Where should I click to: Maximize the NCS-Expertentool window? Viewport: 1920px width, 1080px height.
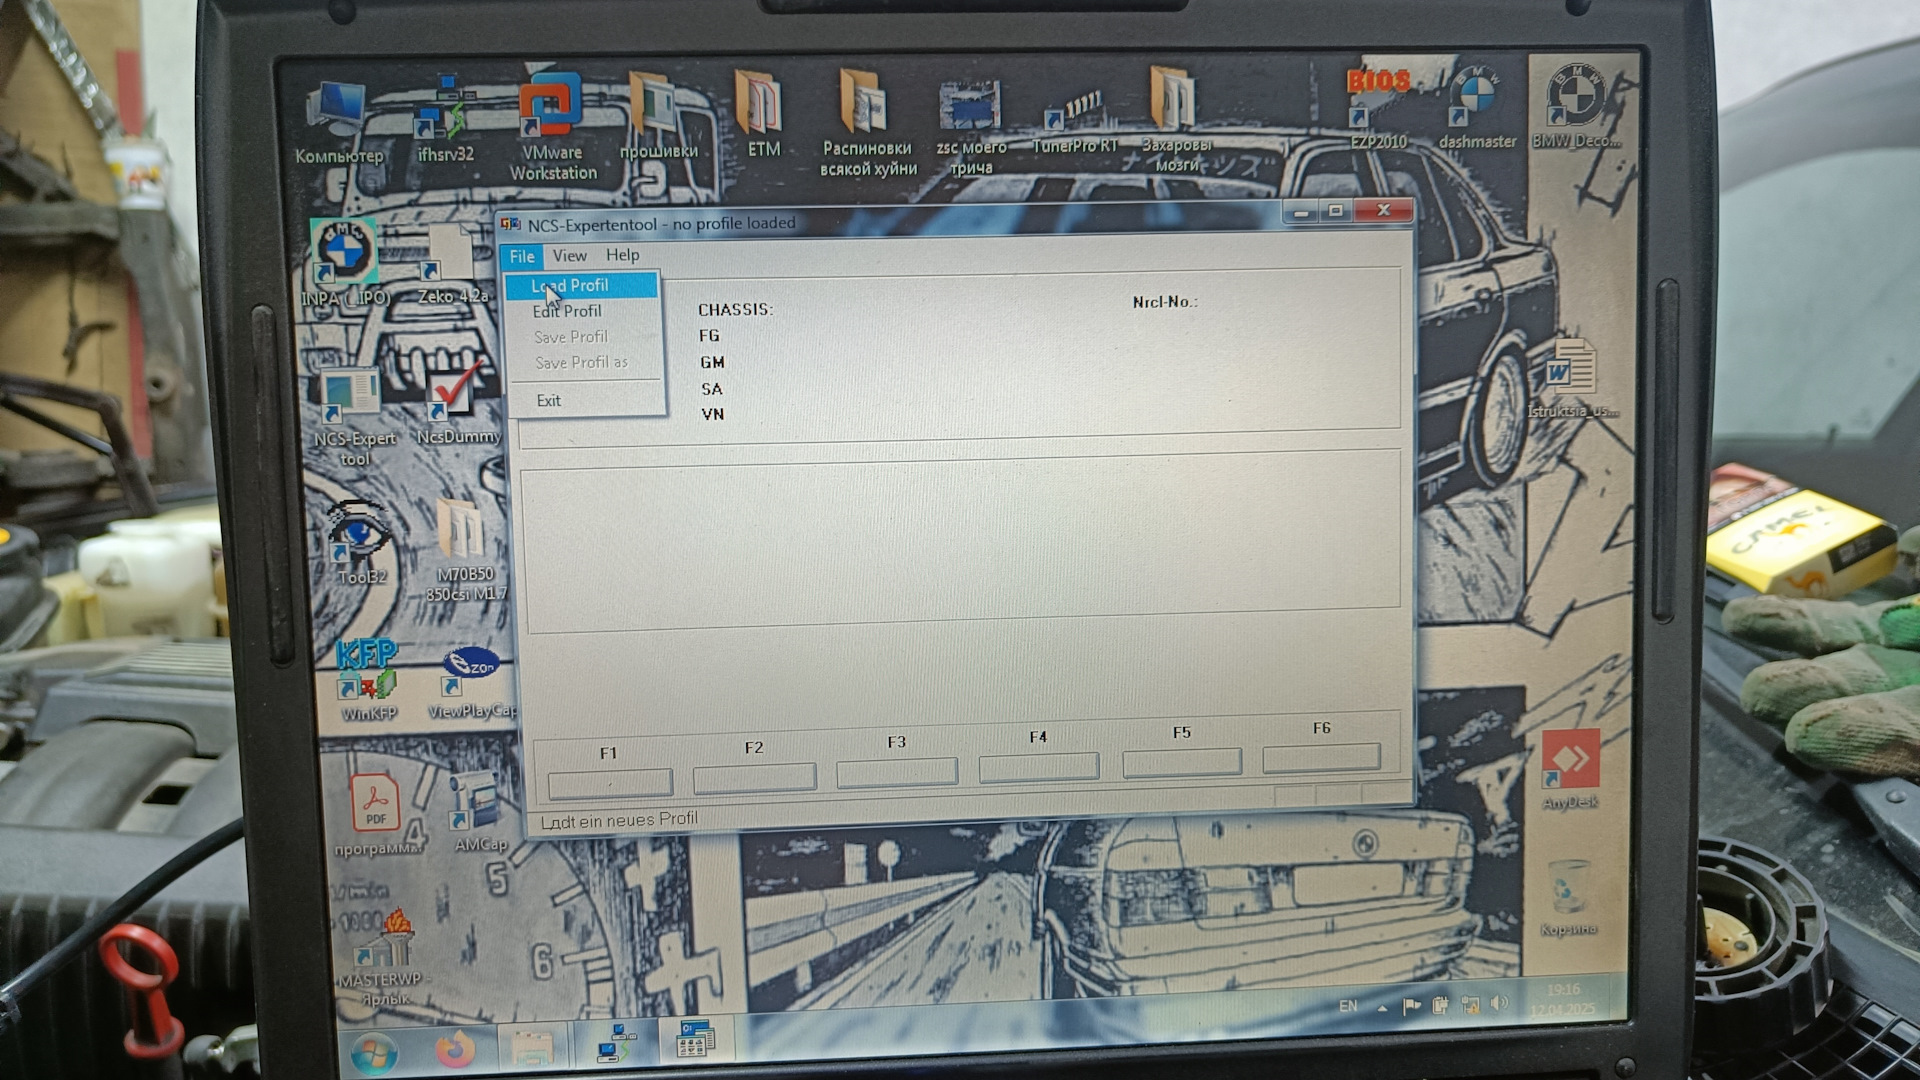pyautogui.click(x=1336, y=211)
